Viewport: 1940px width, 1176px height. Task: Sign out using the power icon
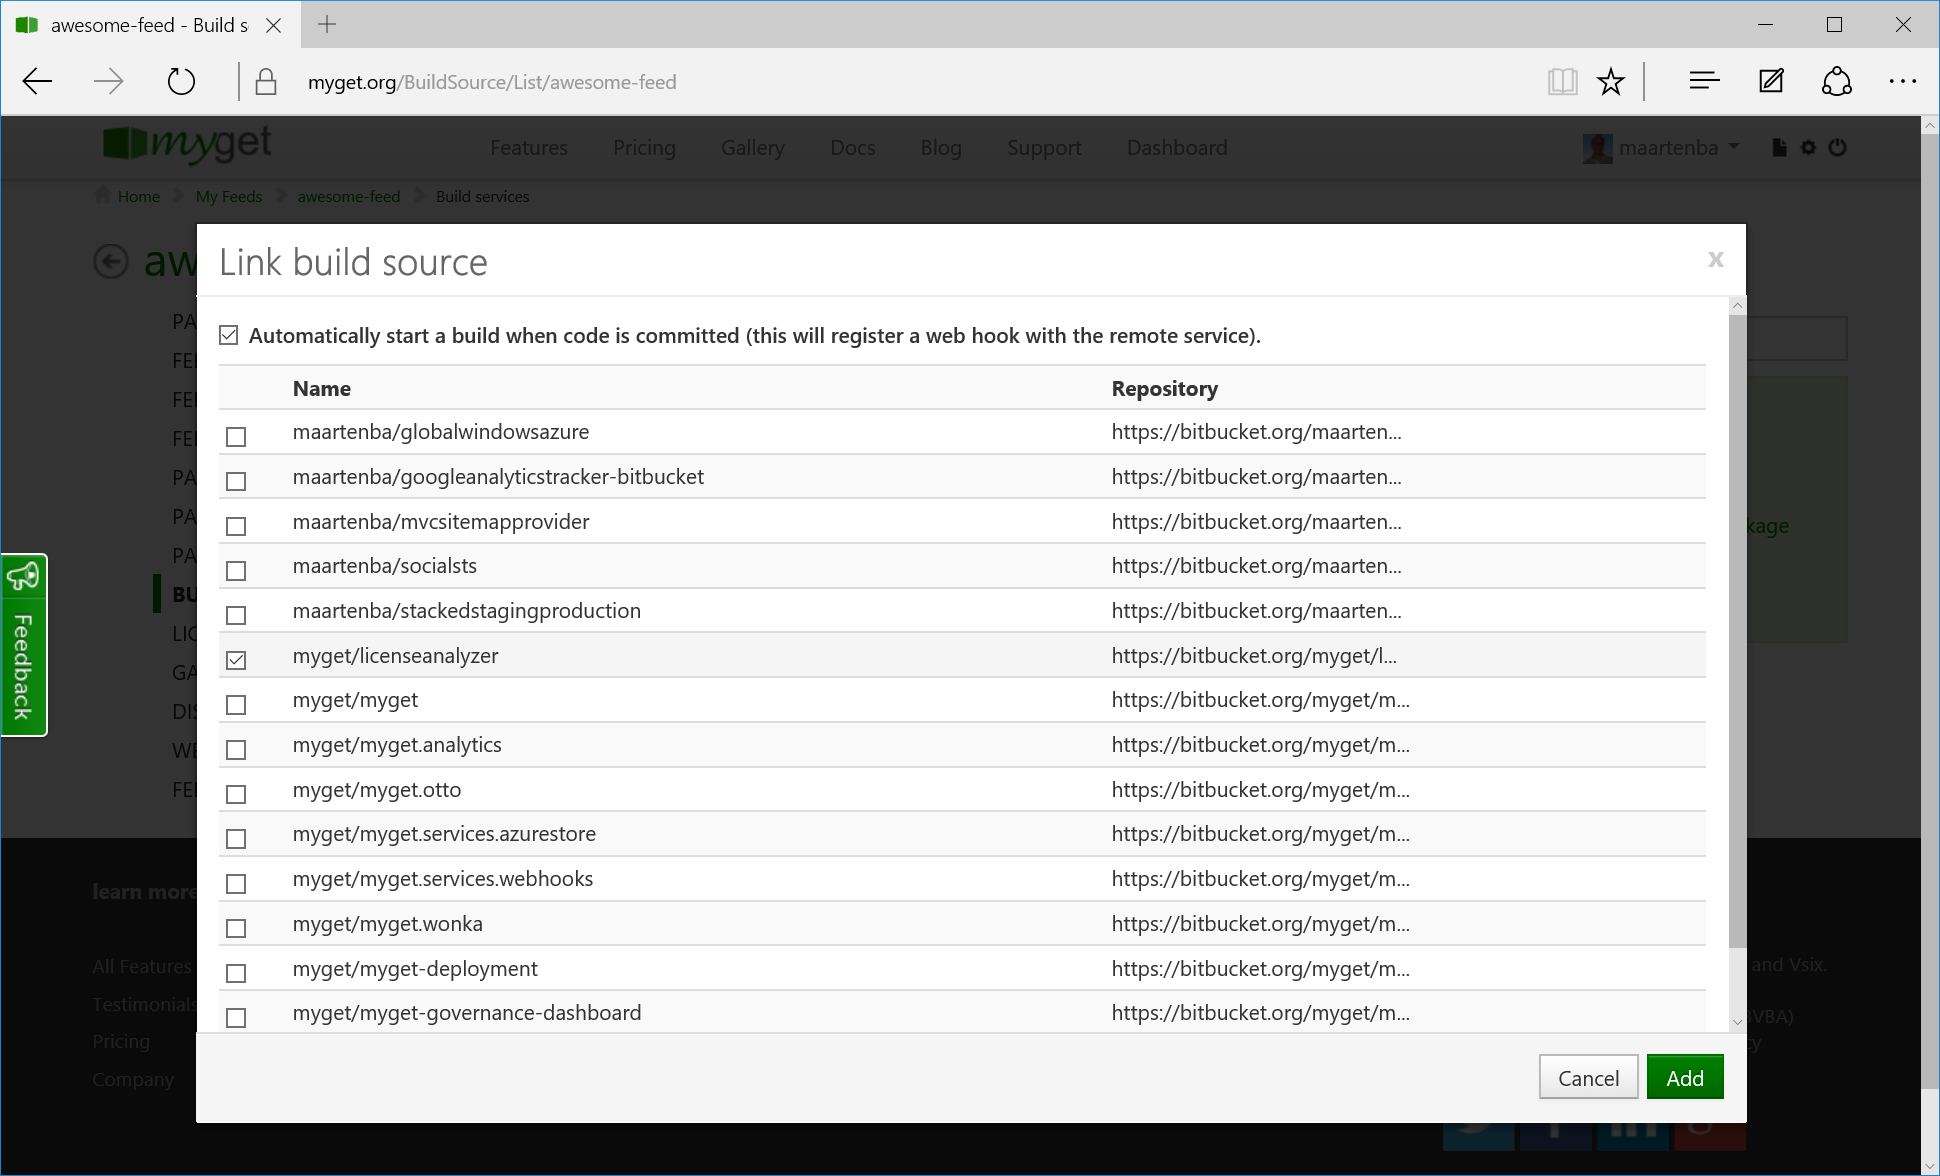click(x=1838, y=147)
